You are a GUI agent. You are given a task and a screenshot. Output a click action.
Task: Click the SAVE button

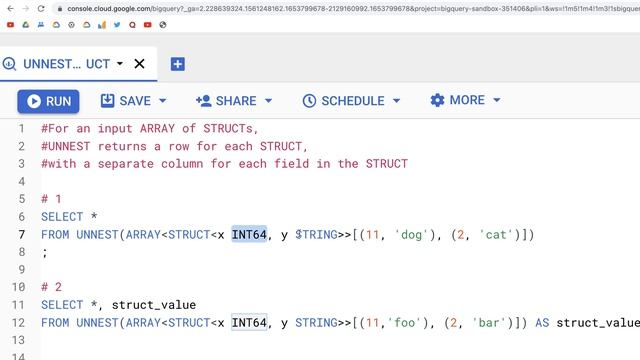point(126,101)
